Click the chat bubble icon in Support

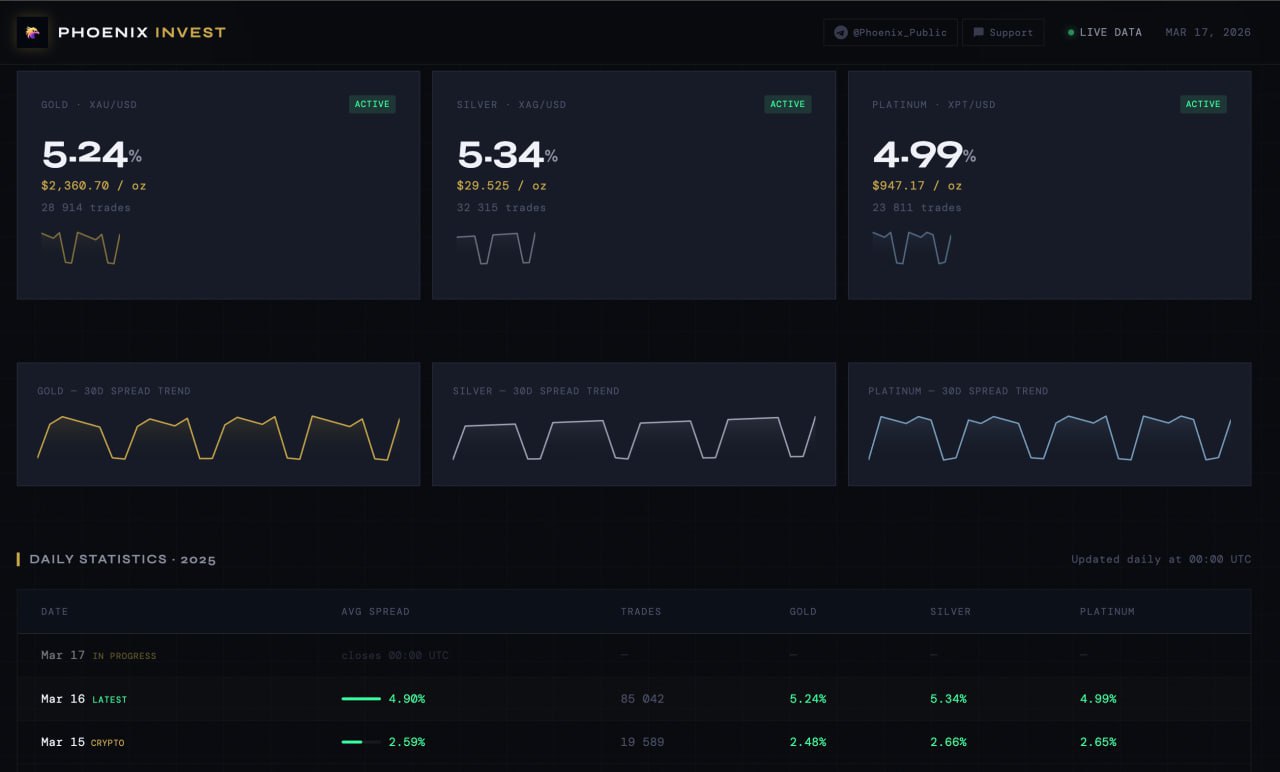(x=978, y=33)
